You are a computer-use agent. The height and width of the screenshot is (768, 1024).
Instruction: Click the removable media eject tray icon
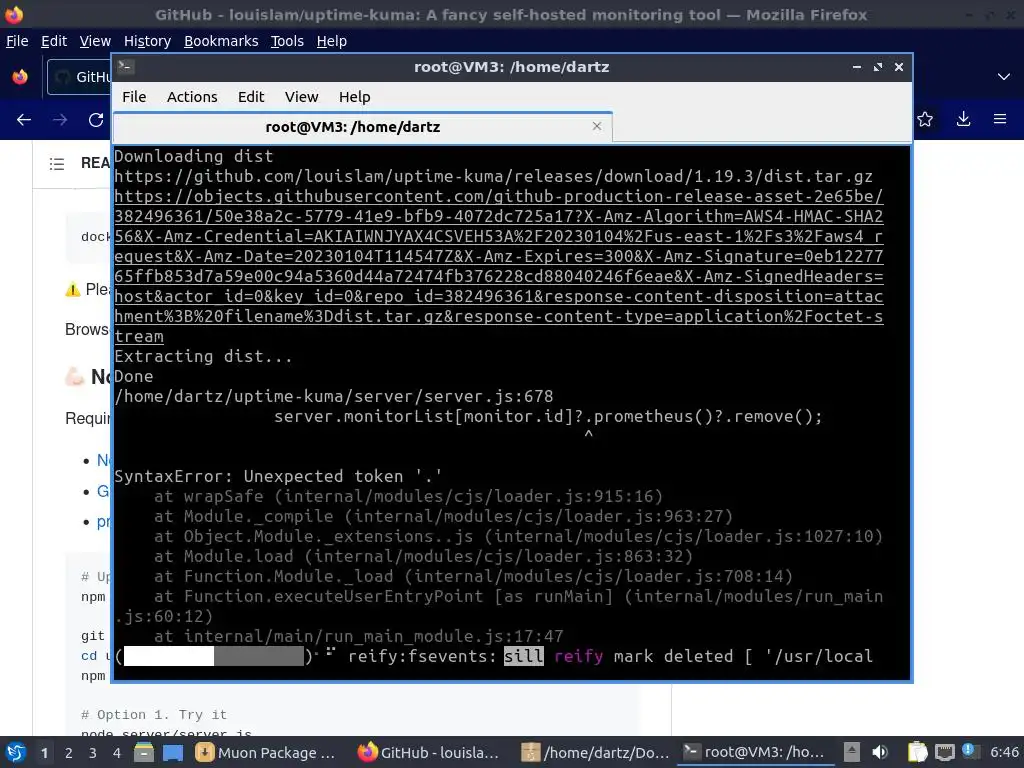tap(851, 752)
